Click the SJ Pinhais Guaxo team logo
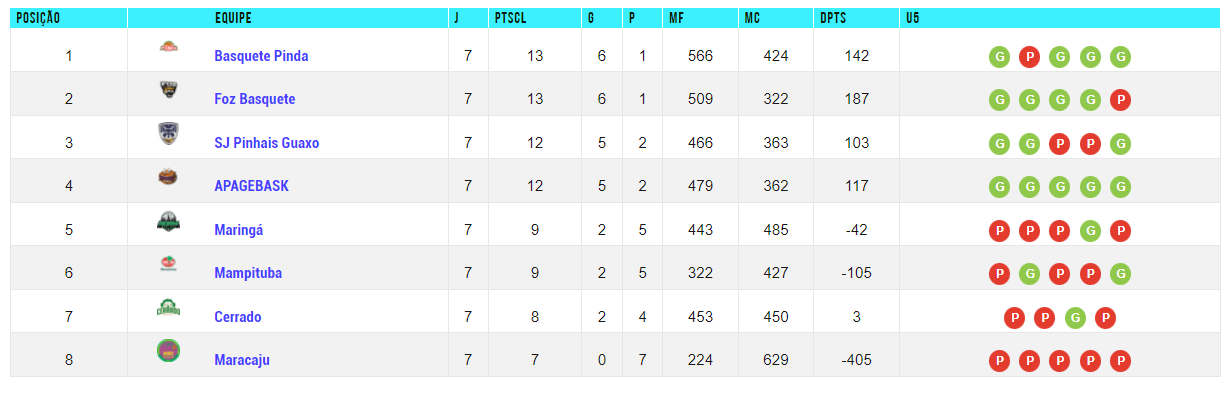 (x=168, y=134)
